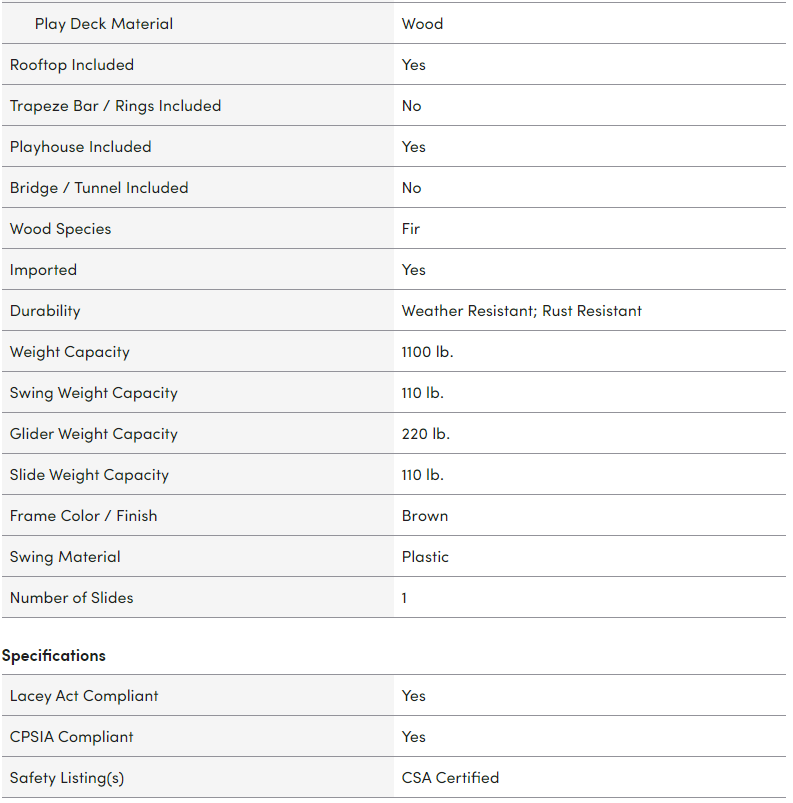Screen dimensions: 793x803
Task: Click the Playhouse Included label
Action: (x=80, y=147)
